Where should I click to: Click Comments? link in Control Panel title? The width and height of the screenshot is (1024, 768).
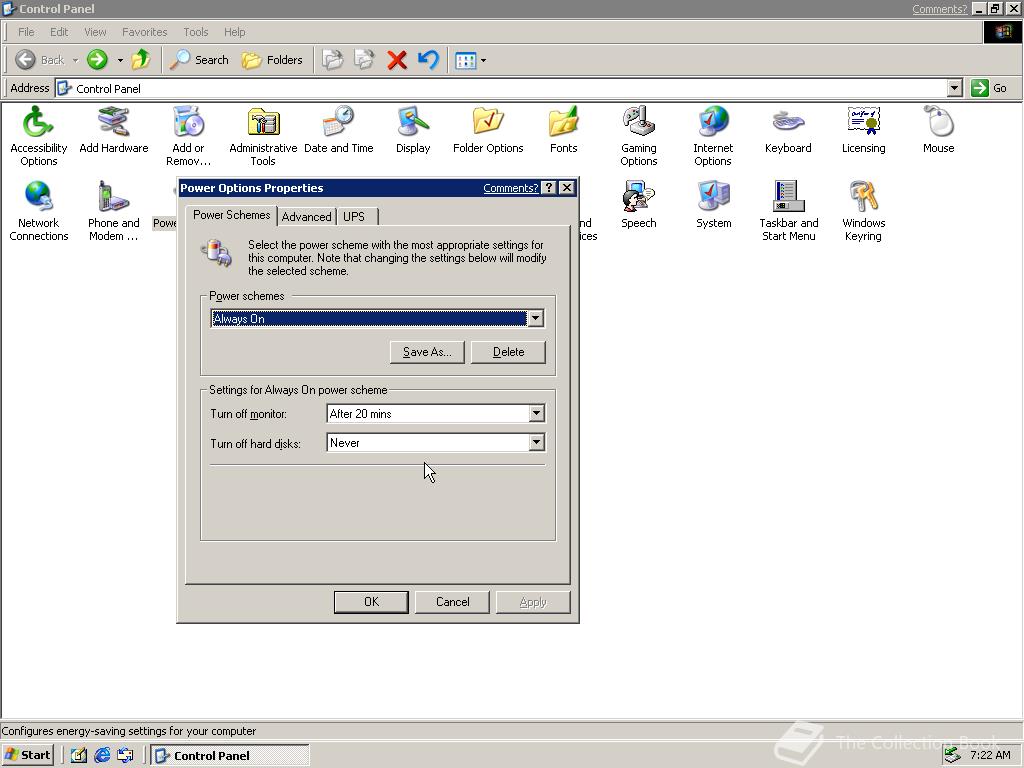coord(939,9)
